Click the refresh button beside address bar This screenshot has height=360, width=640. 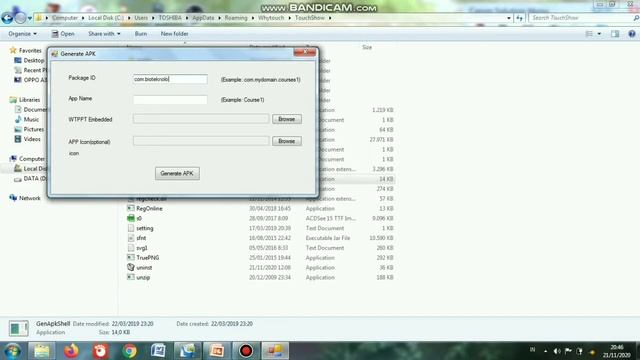click(x=519, y=18)
